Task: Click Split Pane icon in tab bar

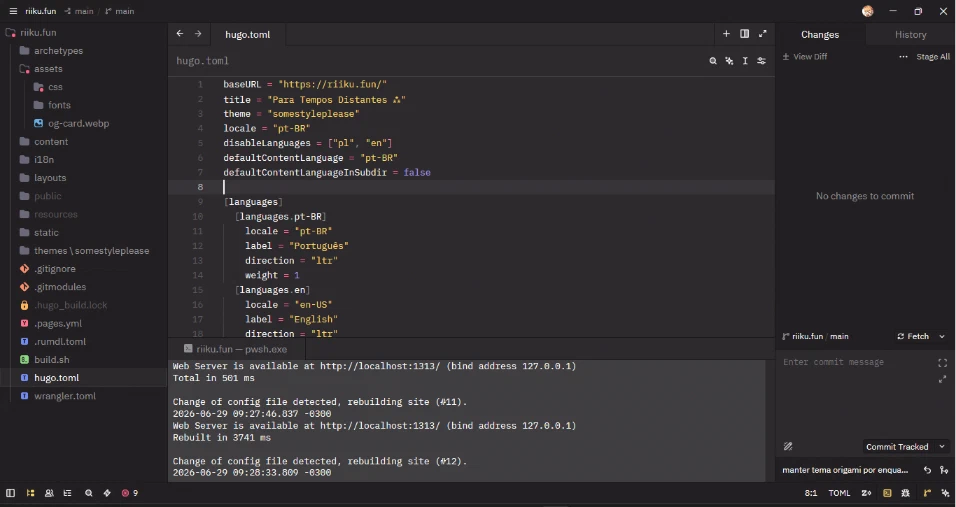Action: pyautogui.click(x=744, y=34)
